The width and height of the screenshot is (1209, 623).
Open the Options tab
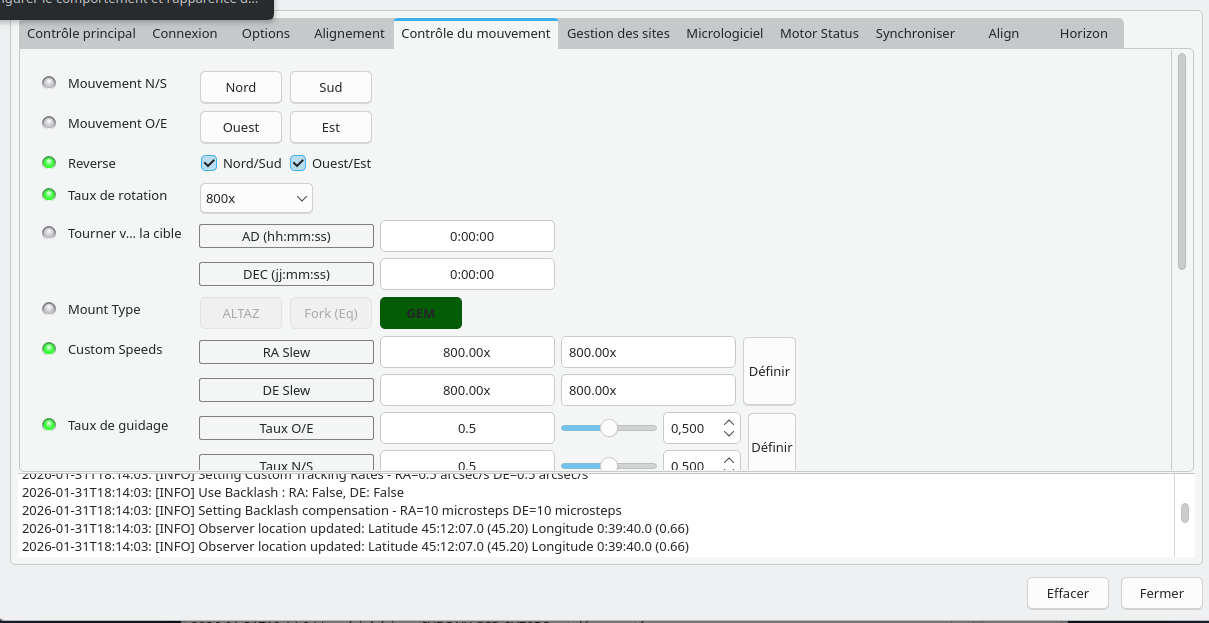pos(266,33)
